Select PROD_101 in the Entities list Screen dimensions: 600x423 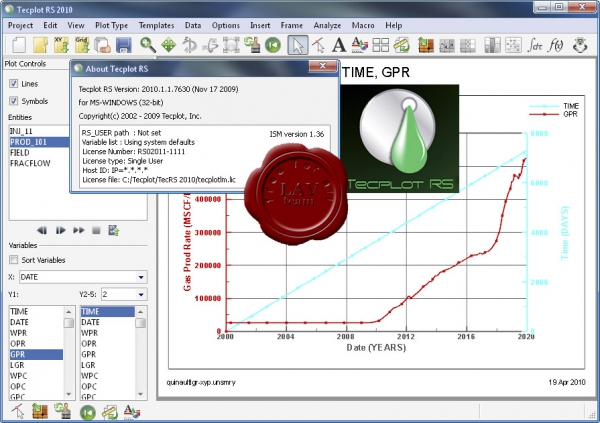pyautogui.click(x=39, y=142)
